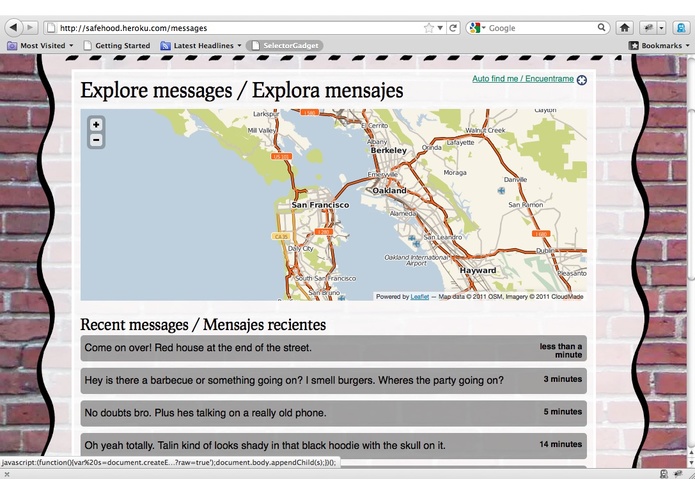Click the Hayward label on map
The width and height of the screenshot is (695, 494).
478,270
